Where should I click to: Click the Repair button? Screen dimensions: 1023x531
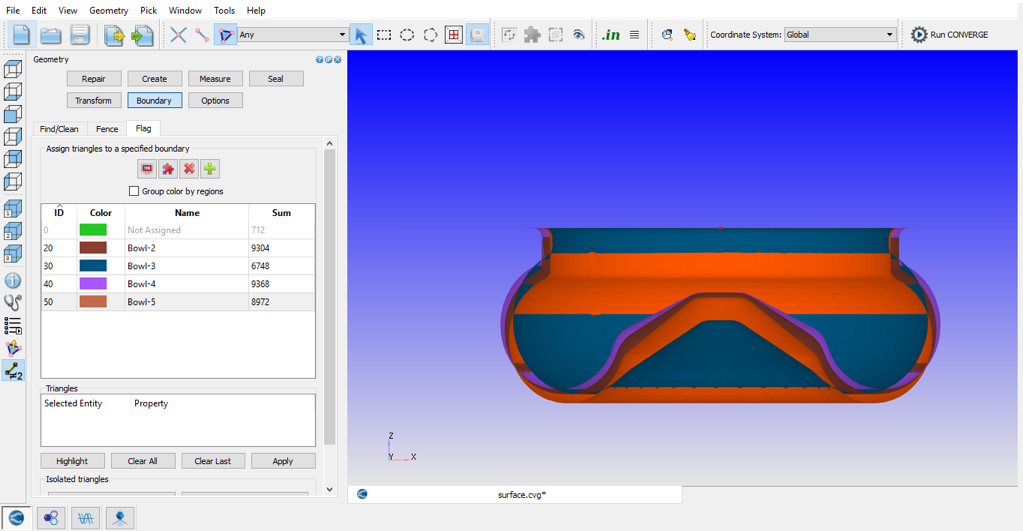[94, 79]
